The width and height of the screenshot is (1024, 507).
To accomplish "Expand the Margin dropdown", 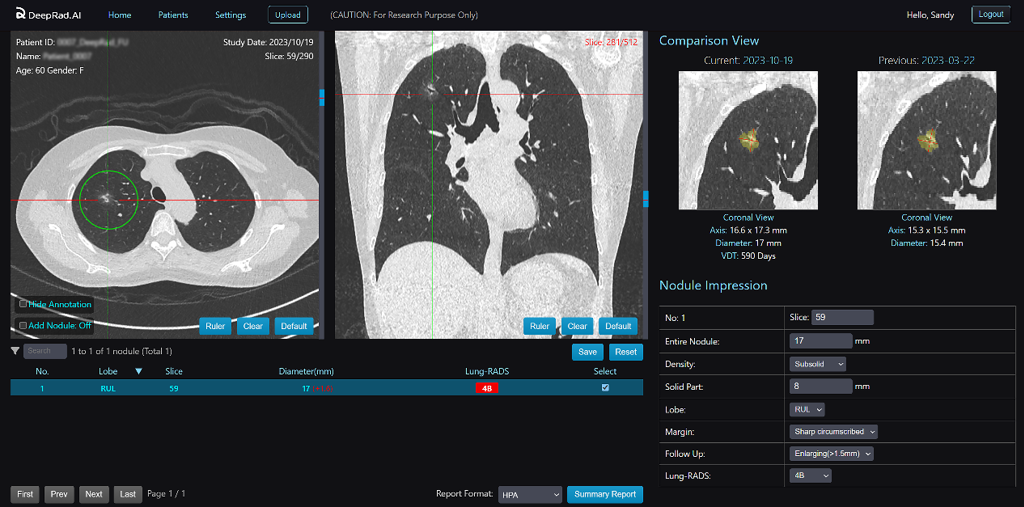I will point(833,431).
